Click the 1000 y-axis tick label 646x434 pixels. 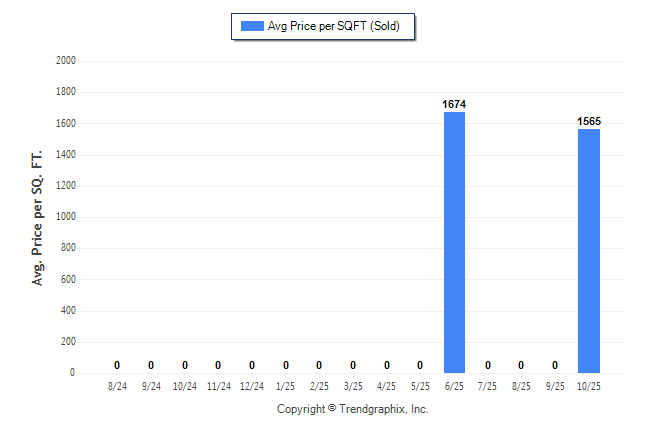[67, 217]
